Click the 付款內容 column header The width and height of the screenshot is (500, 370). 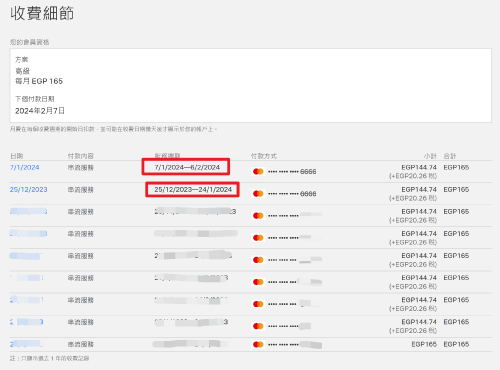coord(81,156)
